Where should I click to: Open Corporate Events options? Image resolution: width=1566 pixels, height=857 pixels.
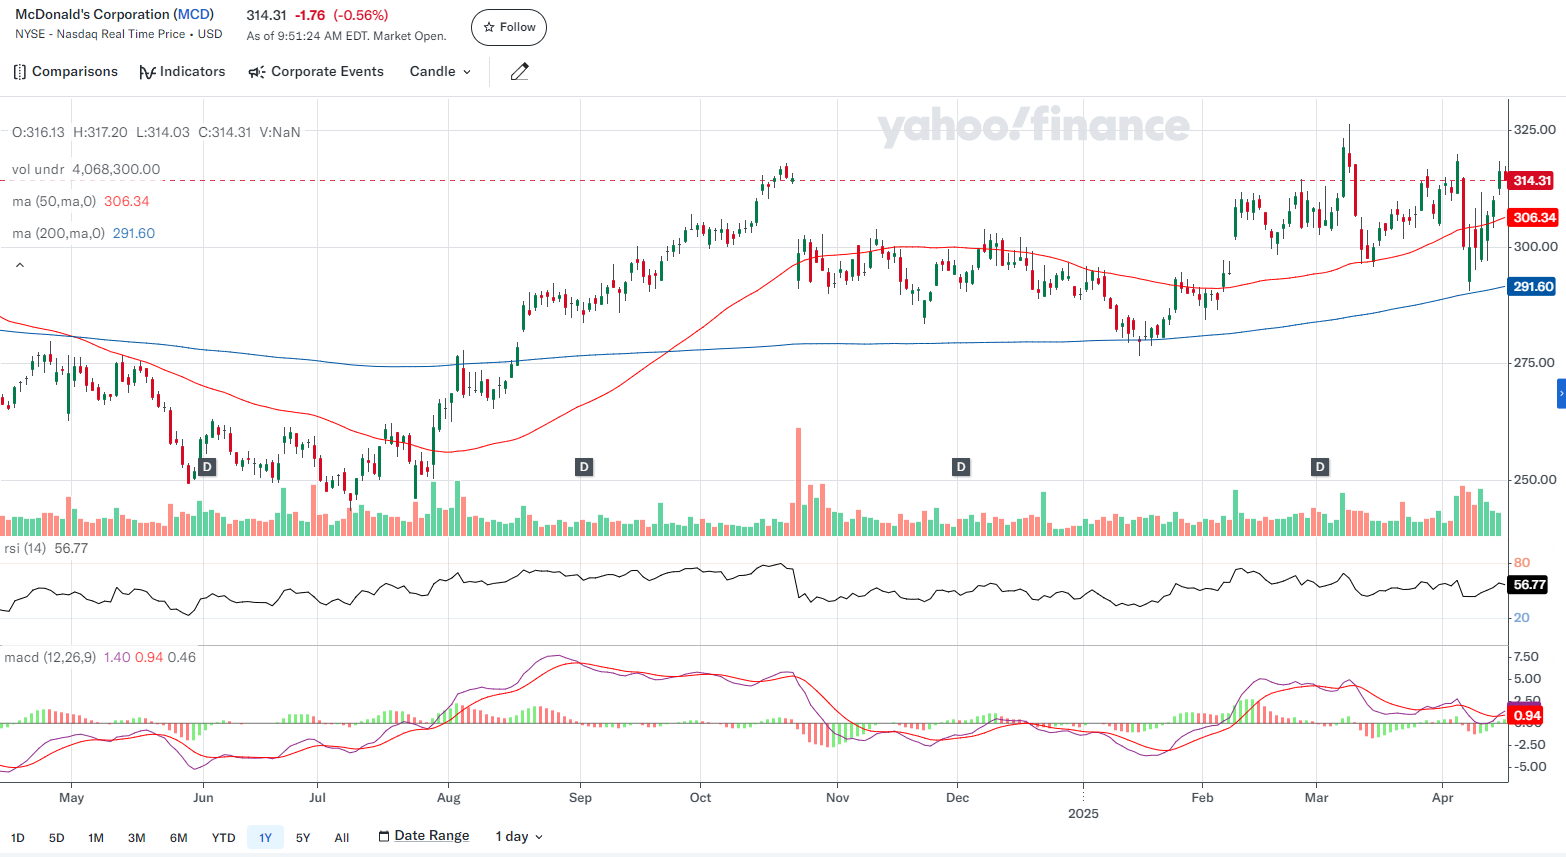[316, 72]
